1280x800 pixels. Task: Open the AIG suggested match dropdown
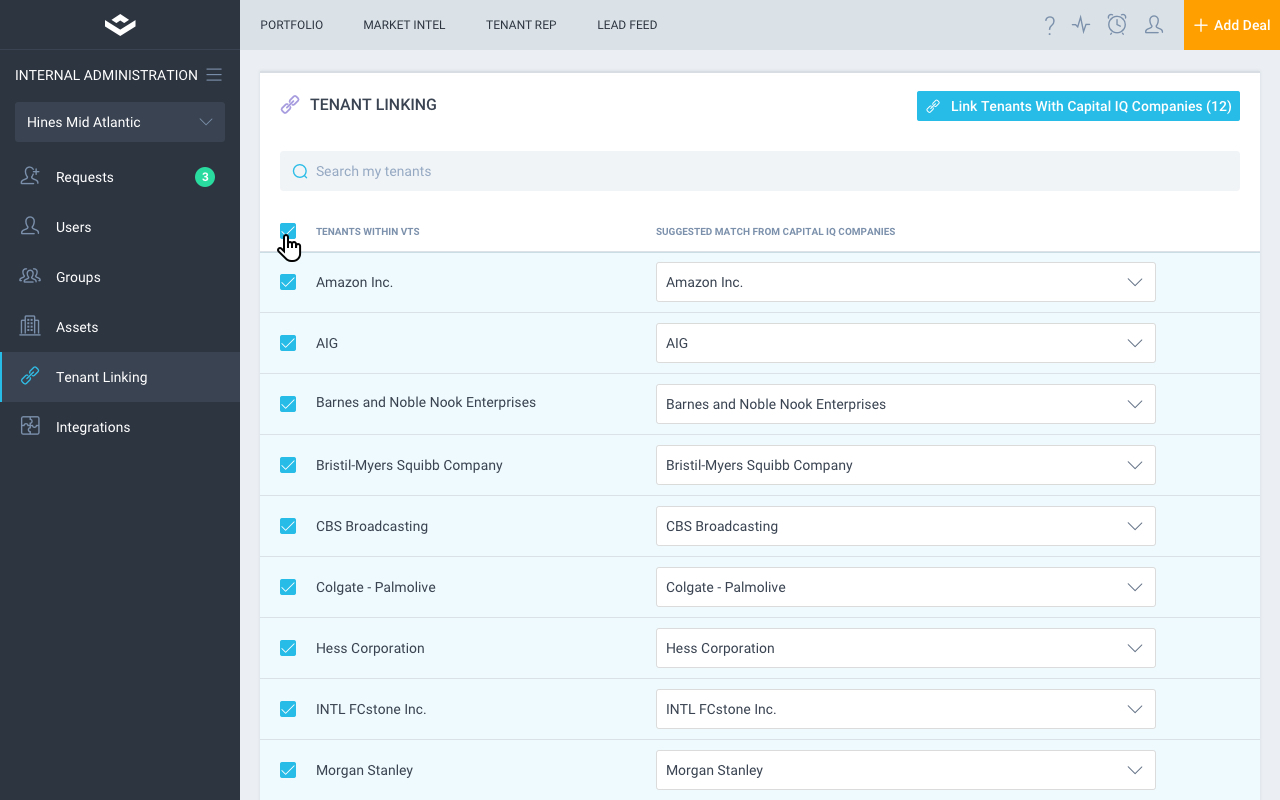click(x=905, y=343)
